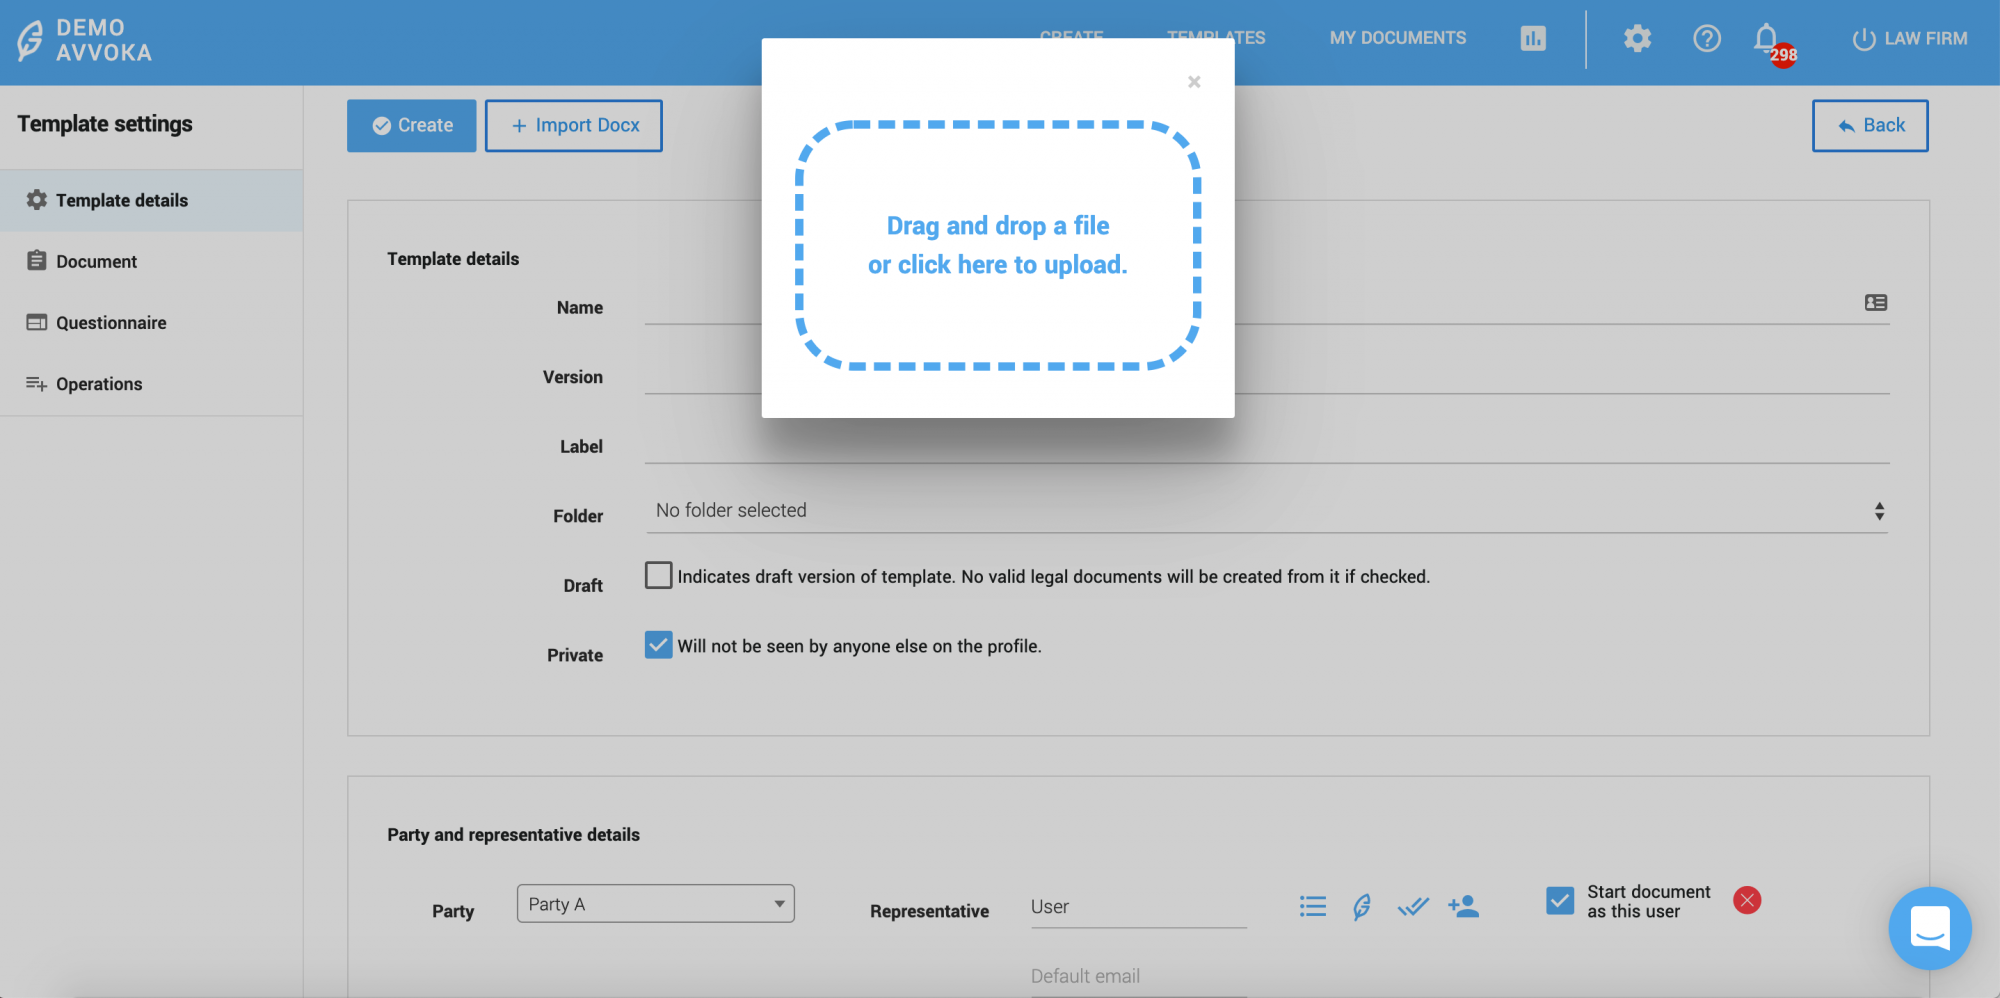The image size is (2000, 998).
Task: Open the help question mark icon
Action: [x=1706, y=39]
